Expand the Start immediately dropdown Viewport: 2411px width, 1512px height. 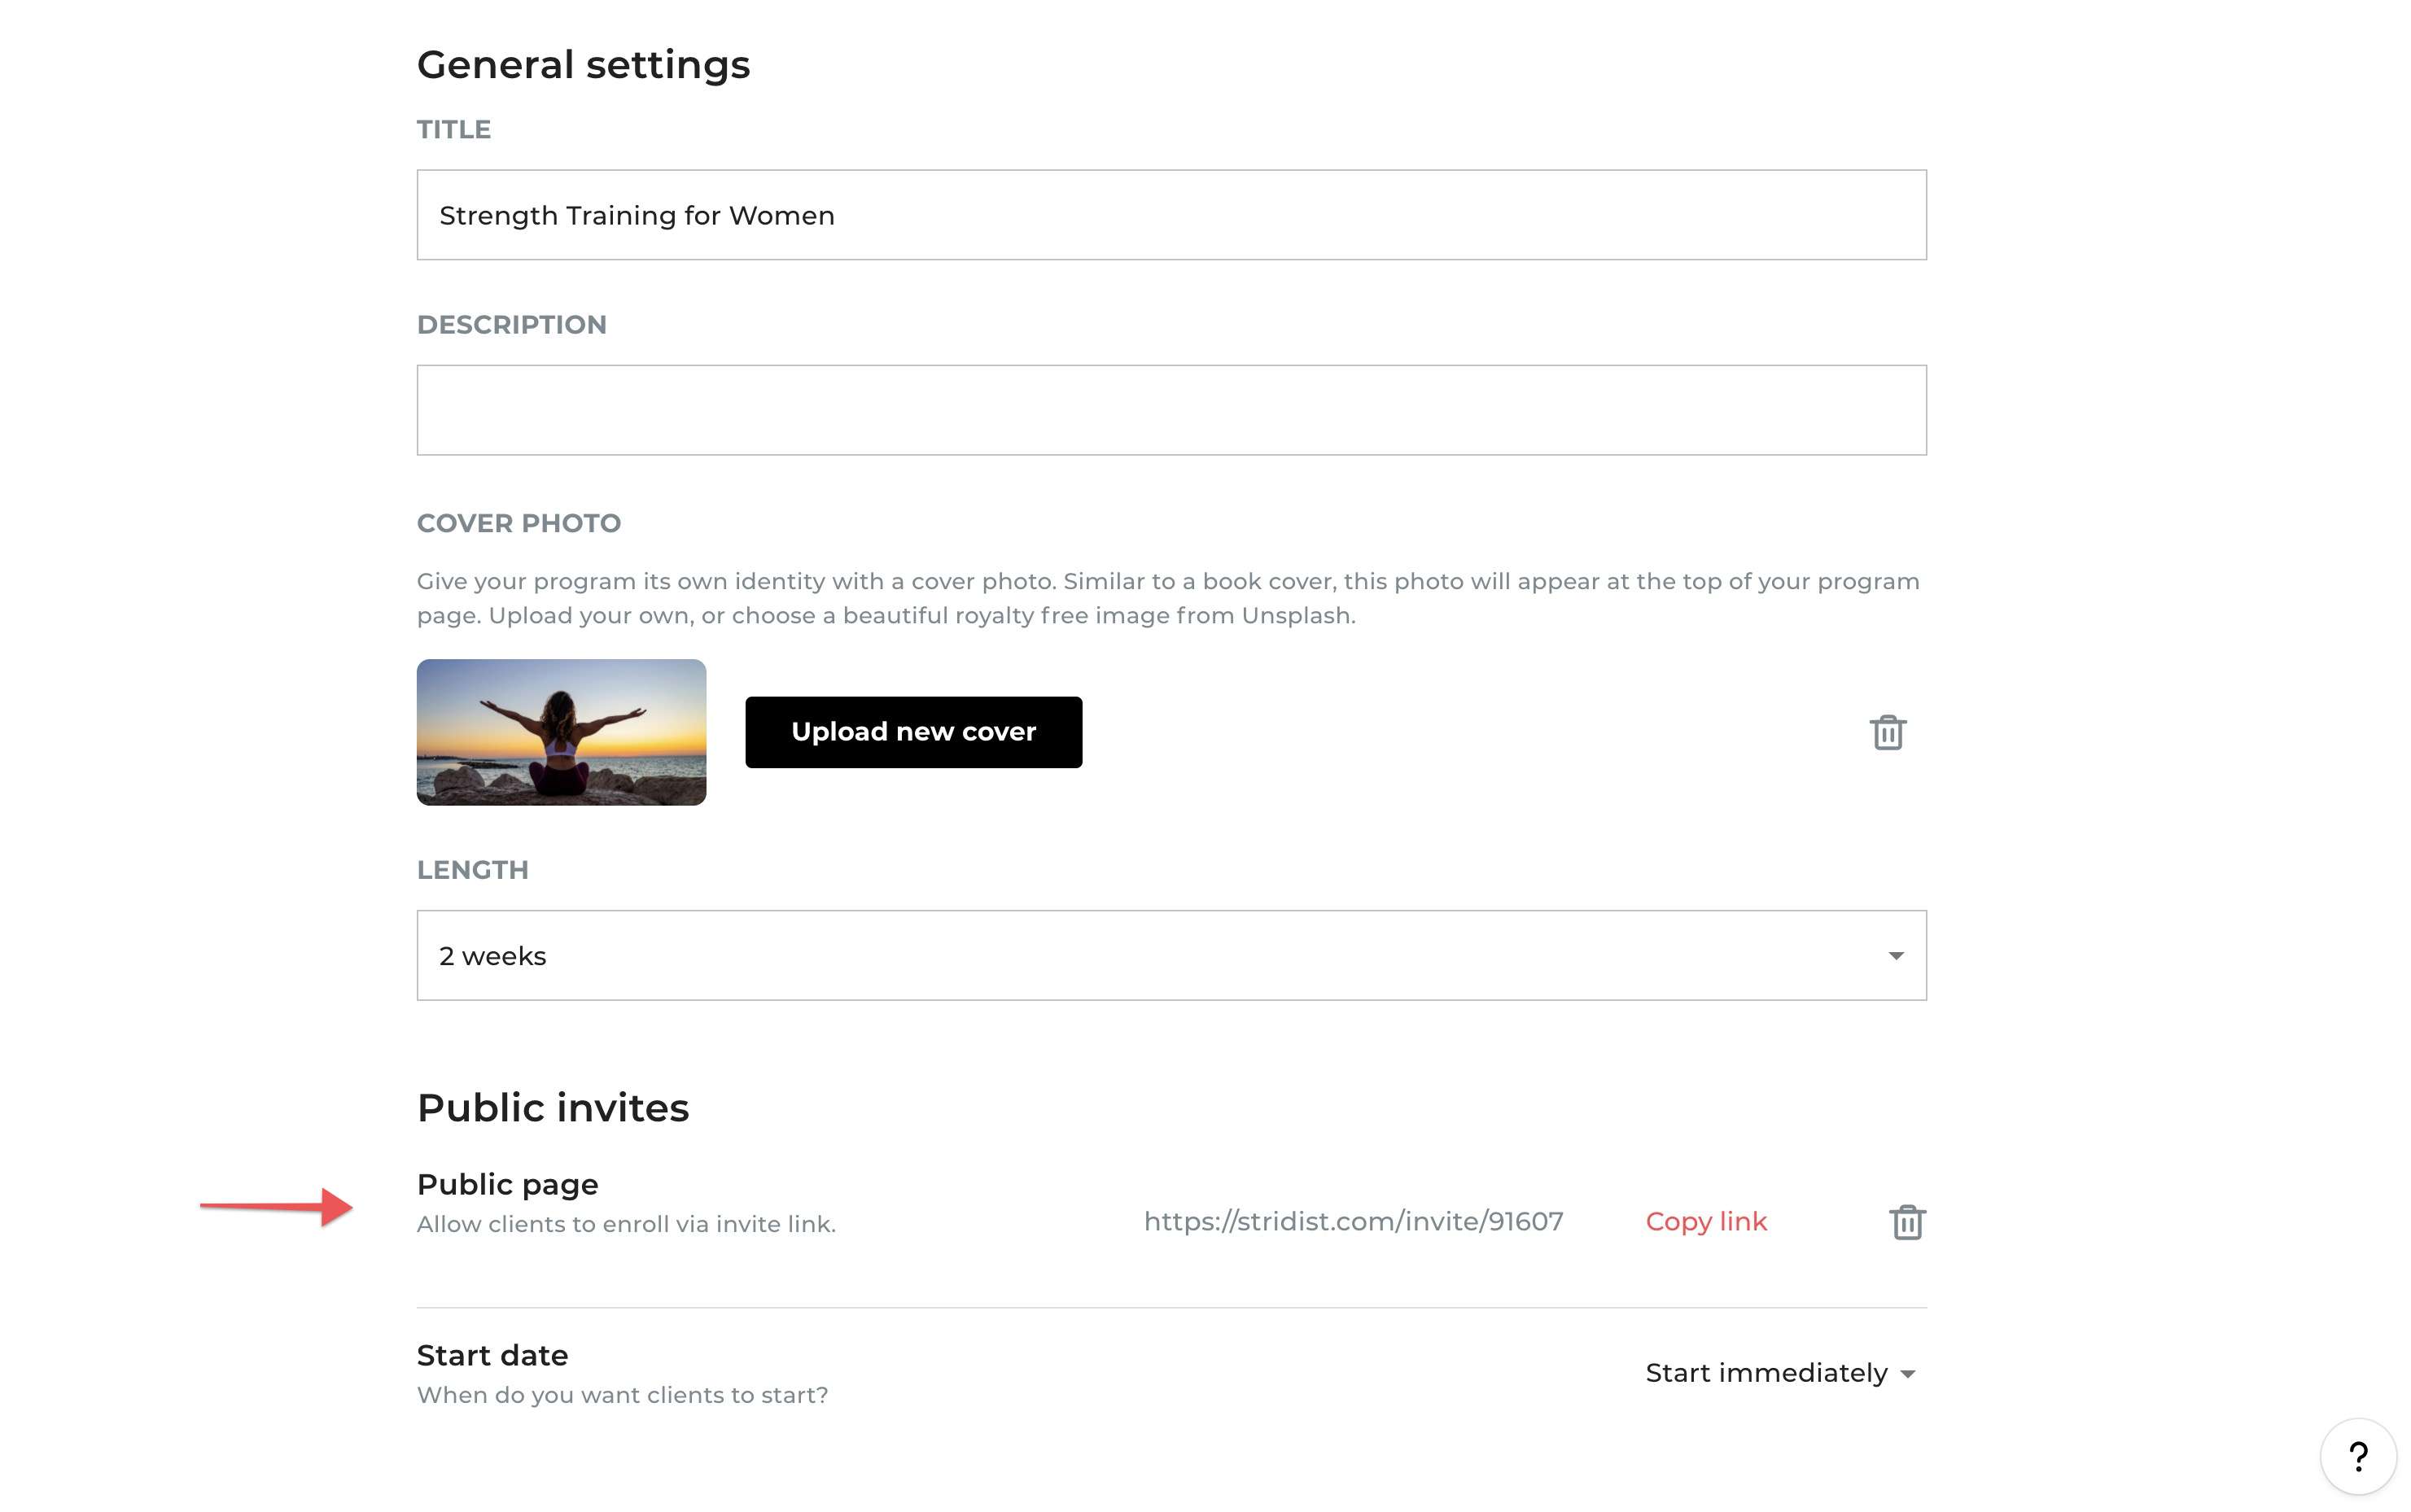[1780, 1373]
